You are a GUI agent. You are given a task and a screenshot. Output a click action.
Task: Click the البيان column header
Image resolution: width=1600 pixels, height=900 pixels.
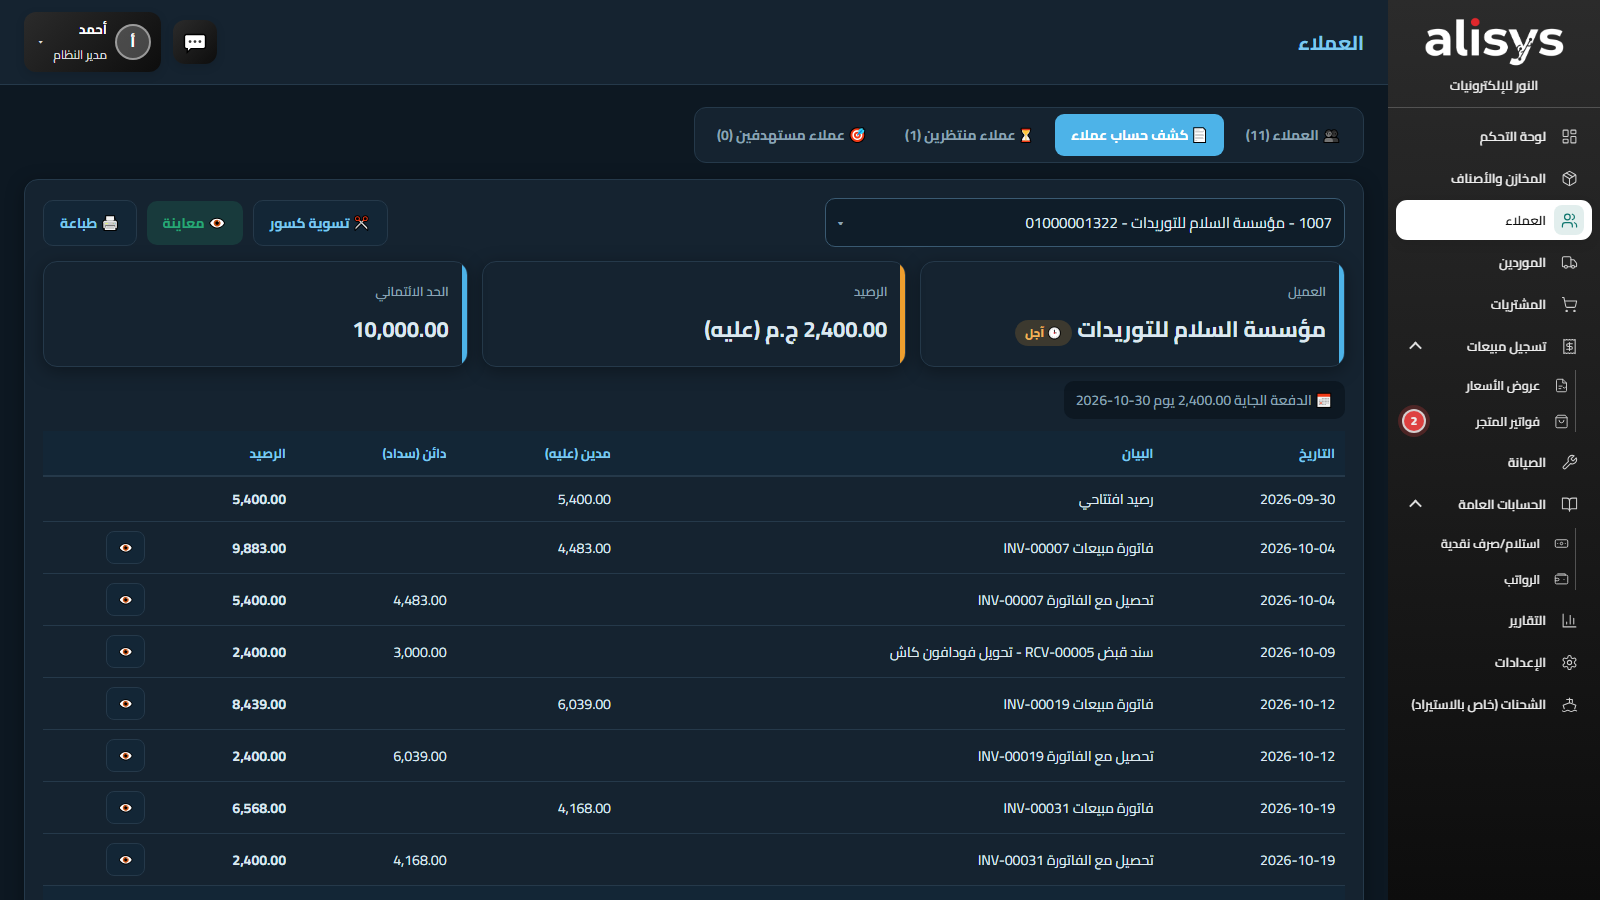[1137, 454]
